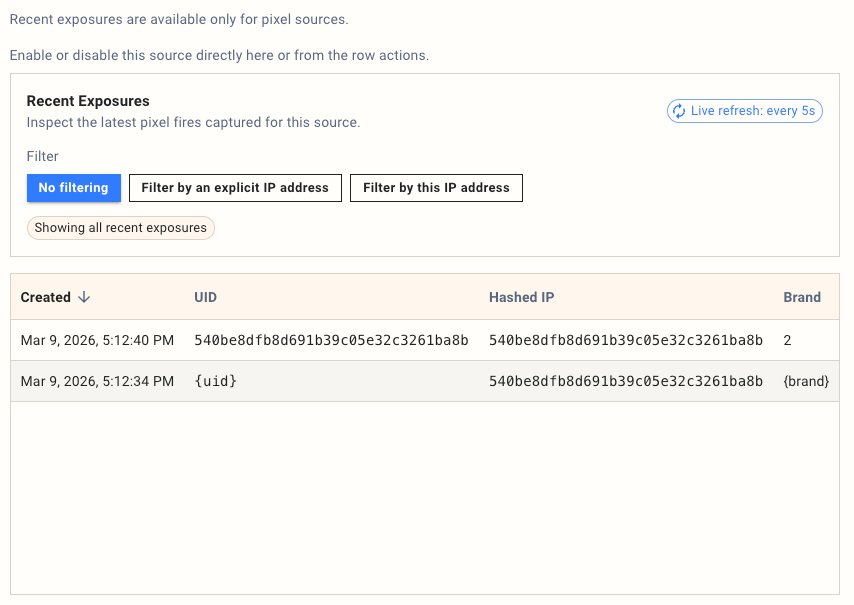Click the Brand column header

802,297
